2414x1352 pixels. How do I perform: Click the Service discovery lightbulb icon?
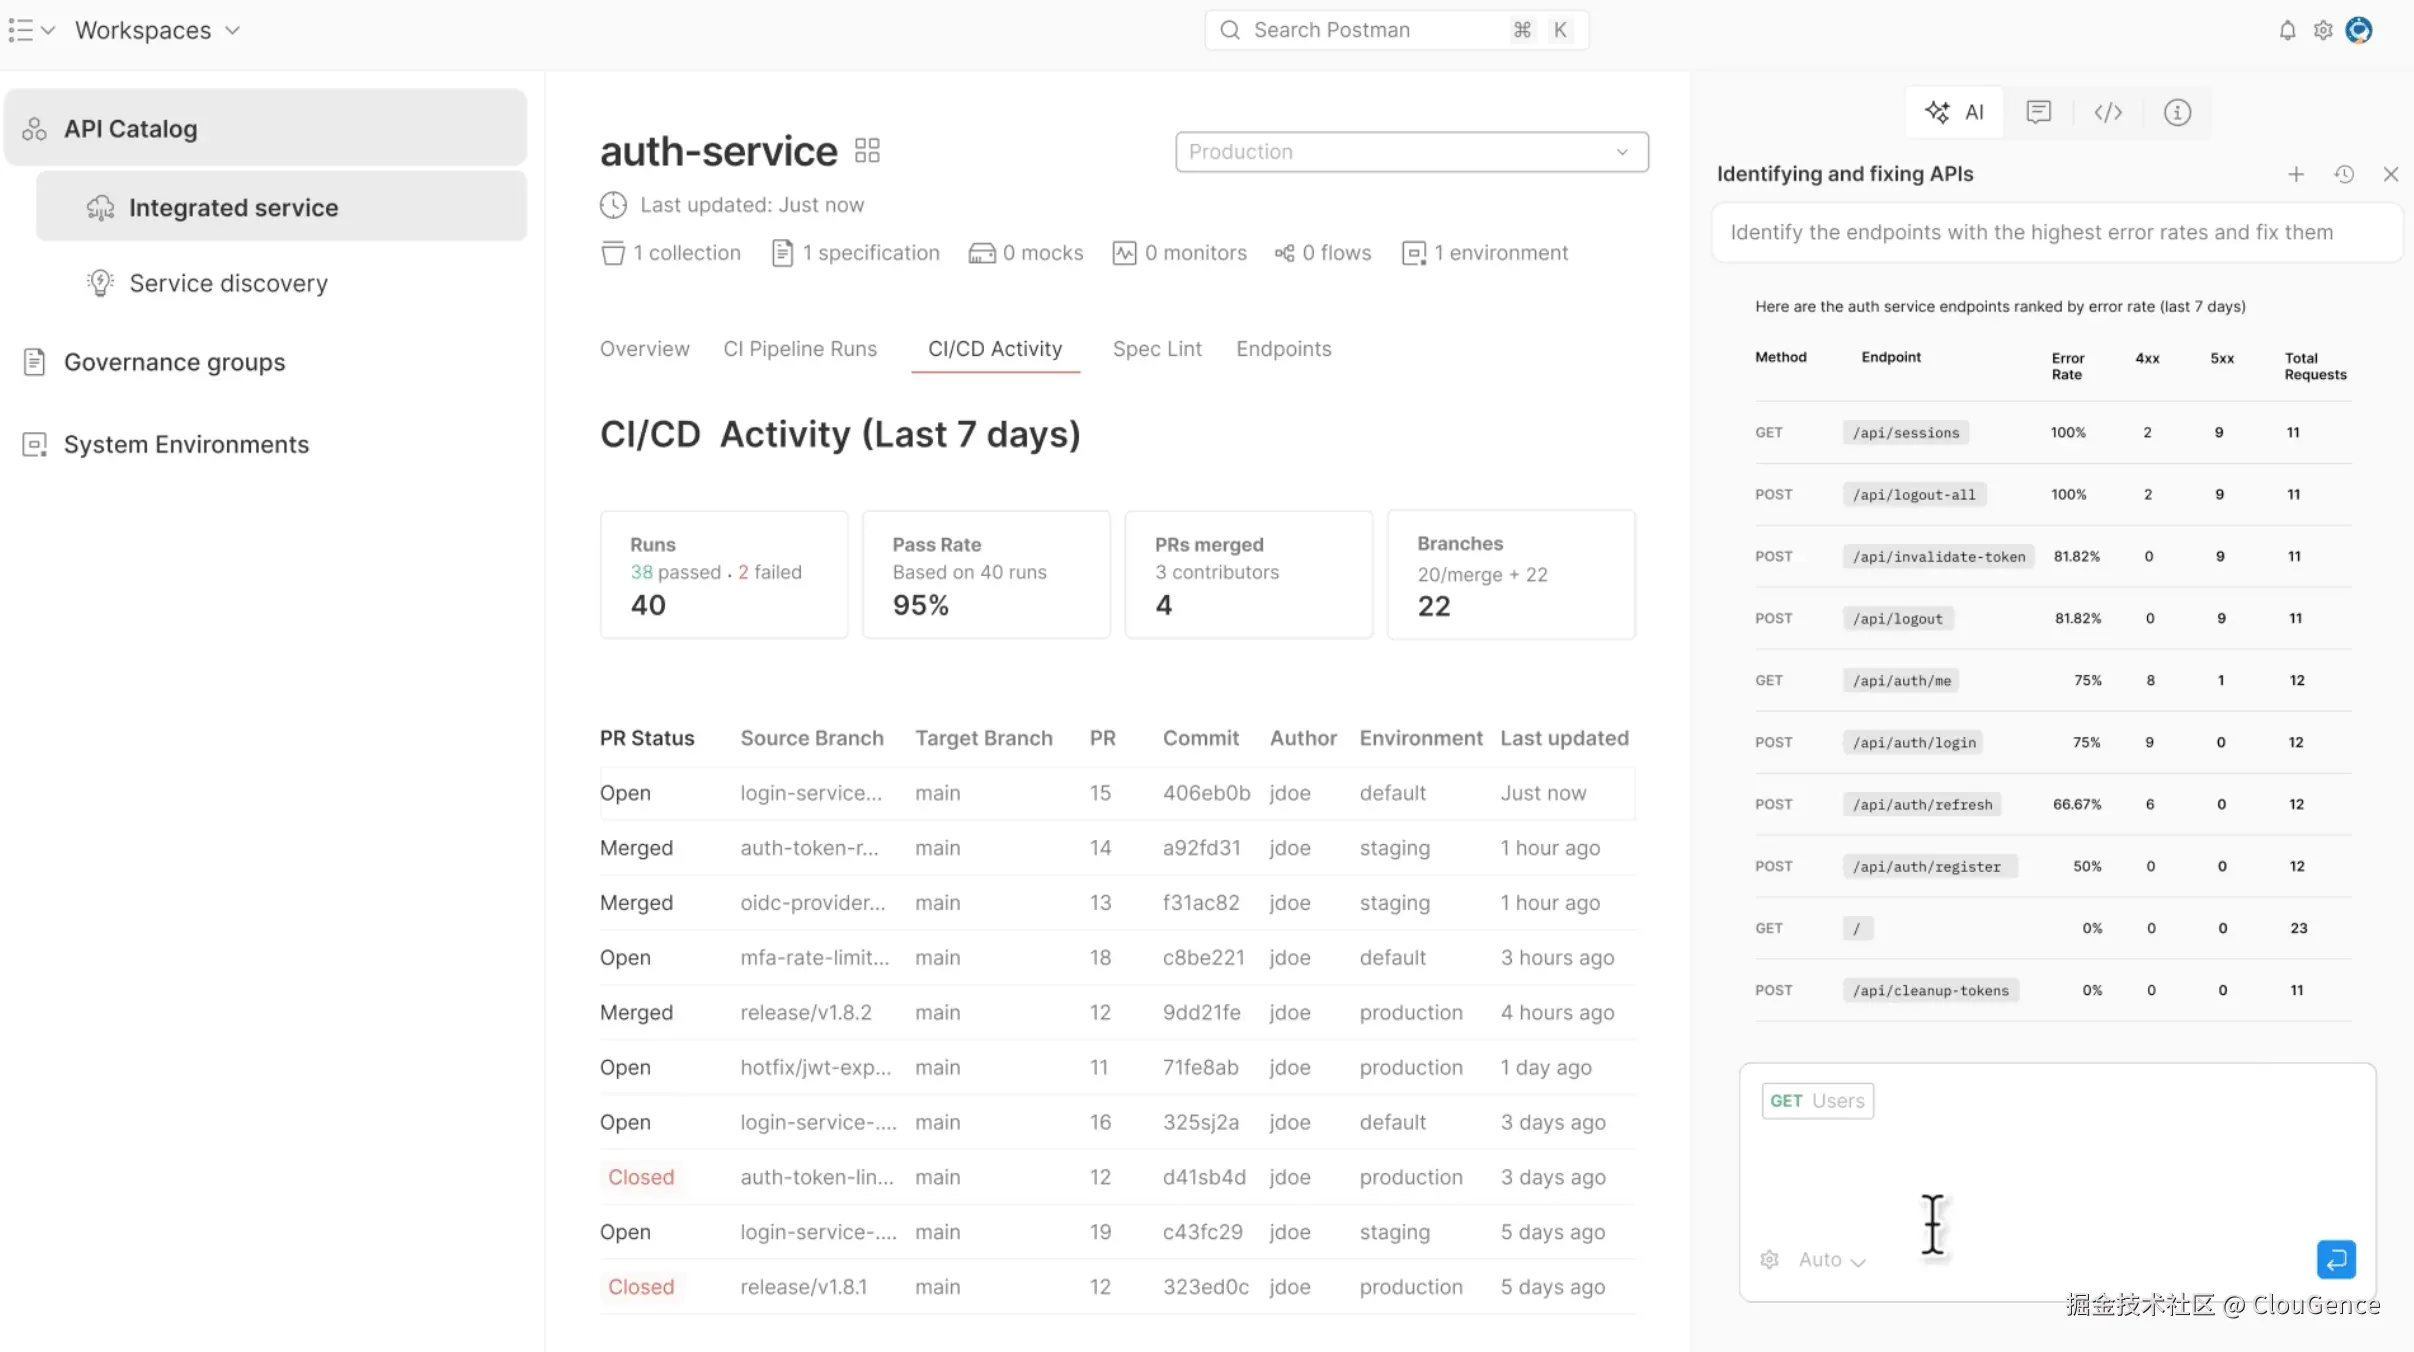click(x=100, y=283)
